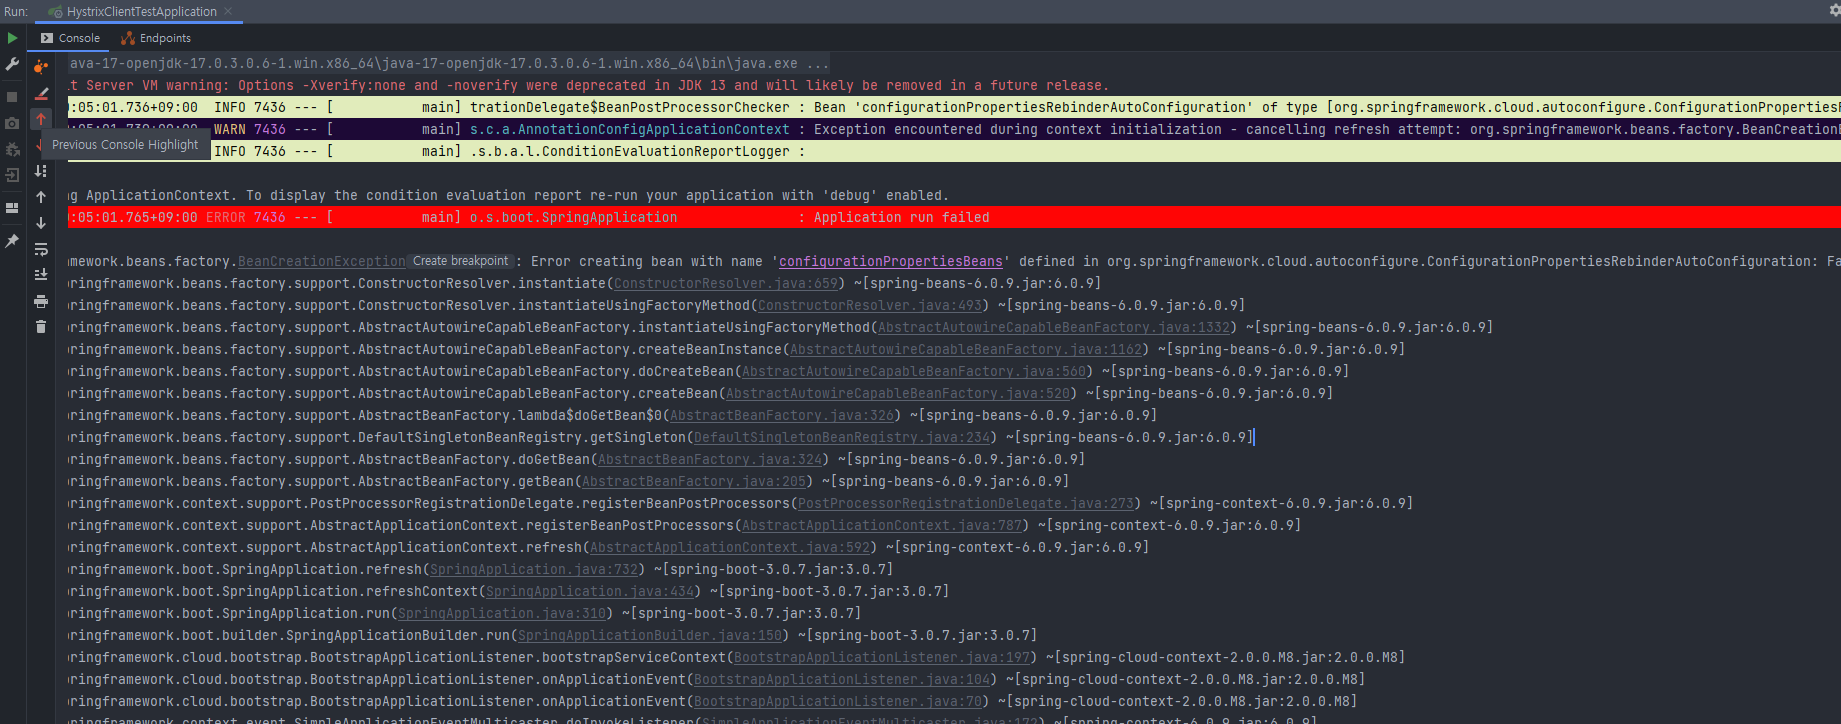Open AbstractAutowireCapableBeanFactory.java:520 link
Viewport: 1841px width, 724px height.
pos(898,394)
